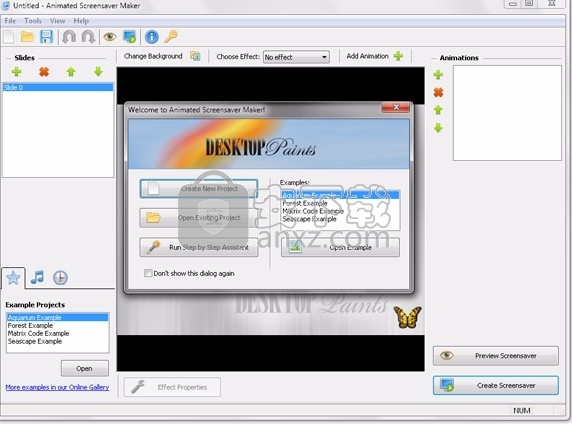
Task: Open the Tools menu
Action: pyautogui.click(x=33, y=21)
